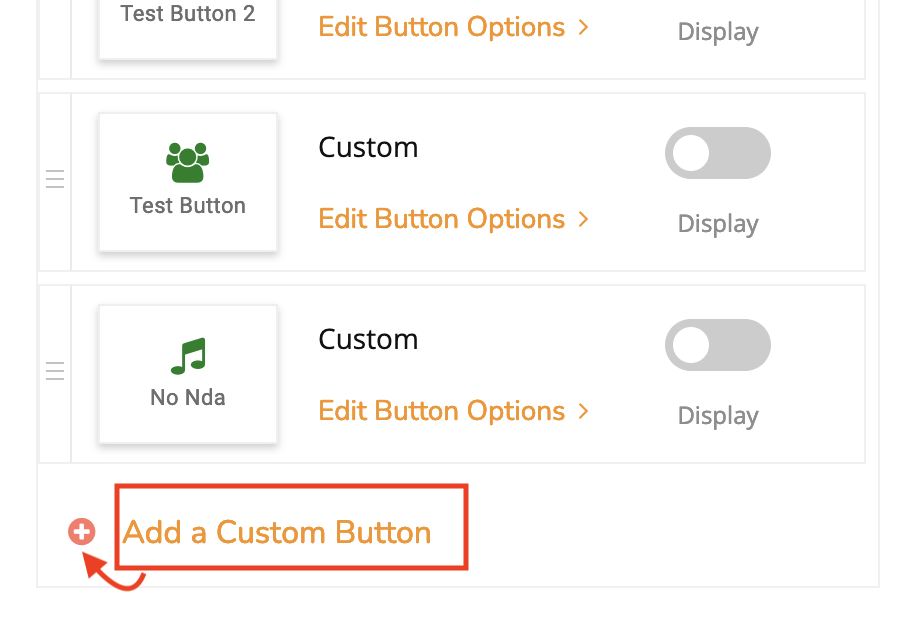
Task: Click the music note icon on No Nda
Action: (187, 354)
